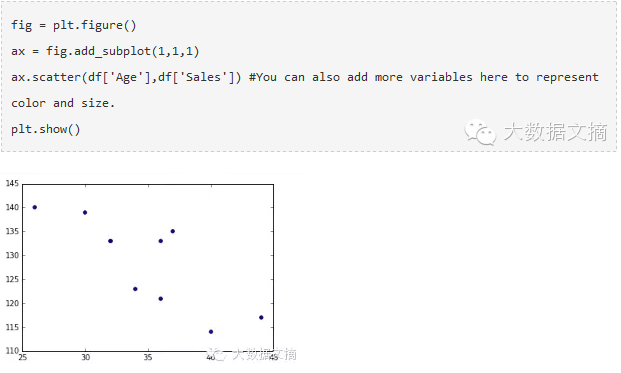Image resolution: width=621 pixels, height=373 pixels.
Task: Click the point at age 36, sales 133
Action: coord(161,241)
